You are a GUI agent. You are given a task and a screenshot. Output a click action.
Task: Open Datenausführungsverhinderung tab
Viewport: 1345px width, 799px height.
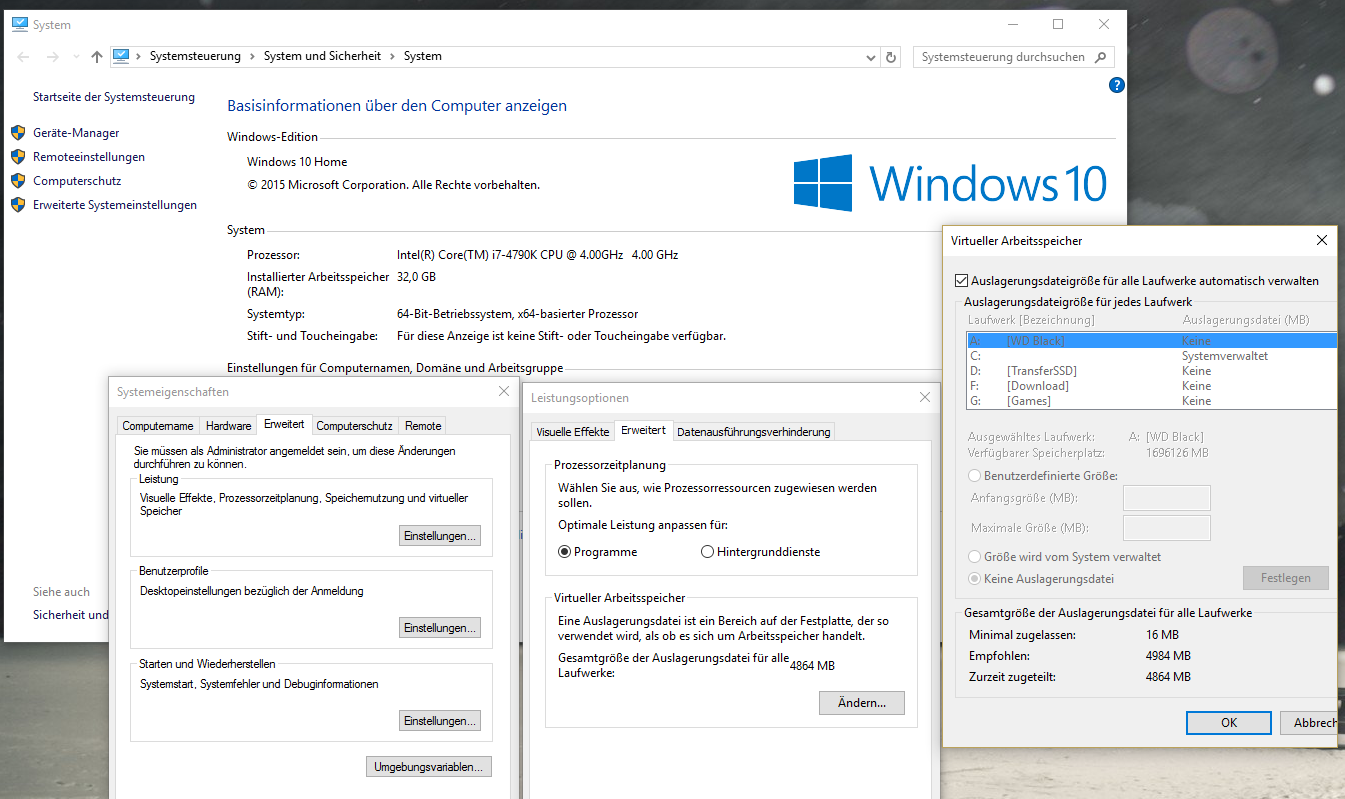pyautogui.click(x=753, y=432)
